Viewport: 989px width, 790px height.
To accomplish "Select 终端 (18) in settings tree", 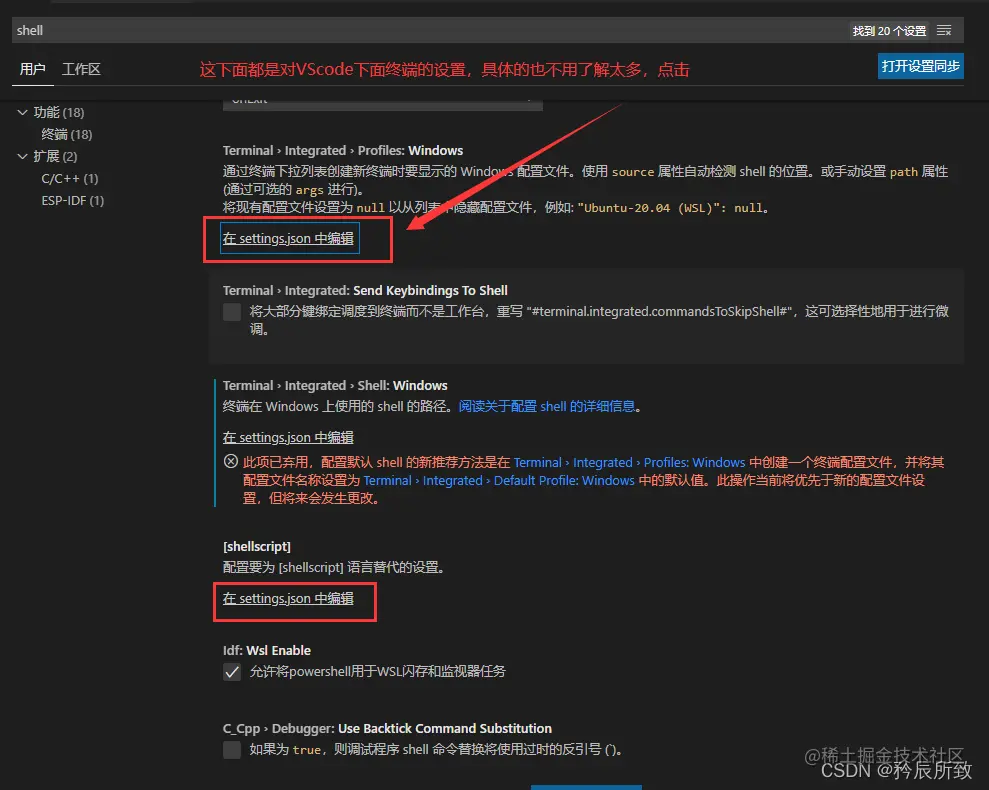I will click(67, 134).
